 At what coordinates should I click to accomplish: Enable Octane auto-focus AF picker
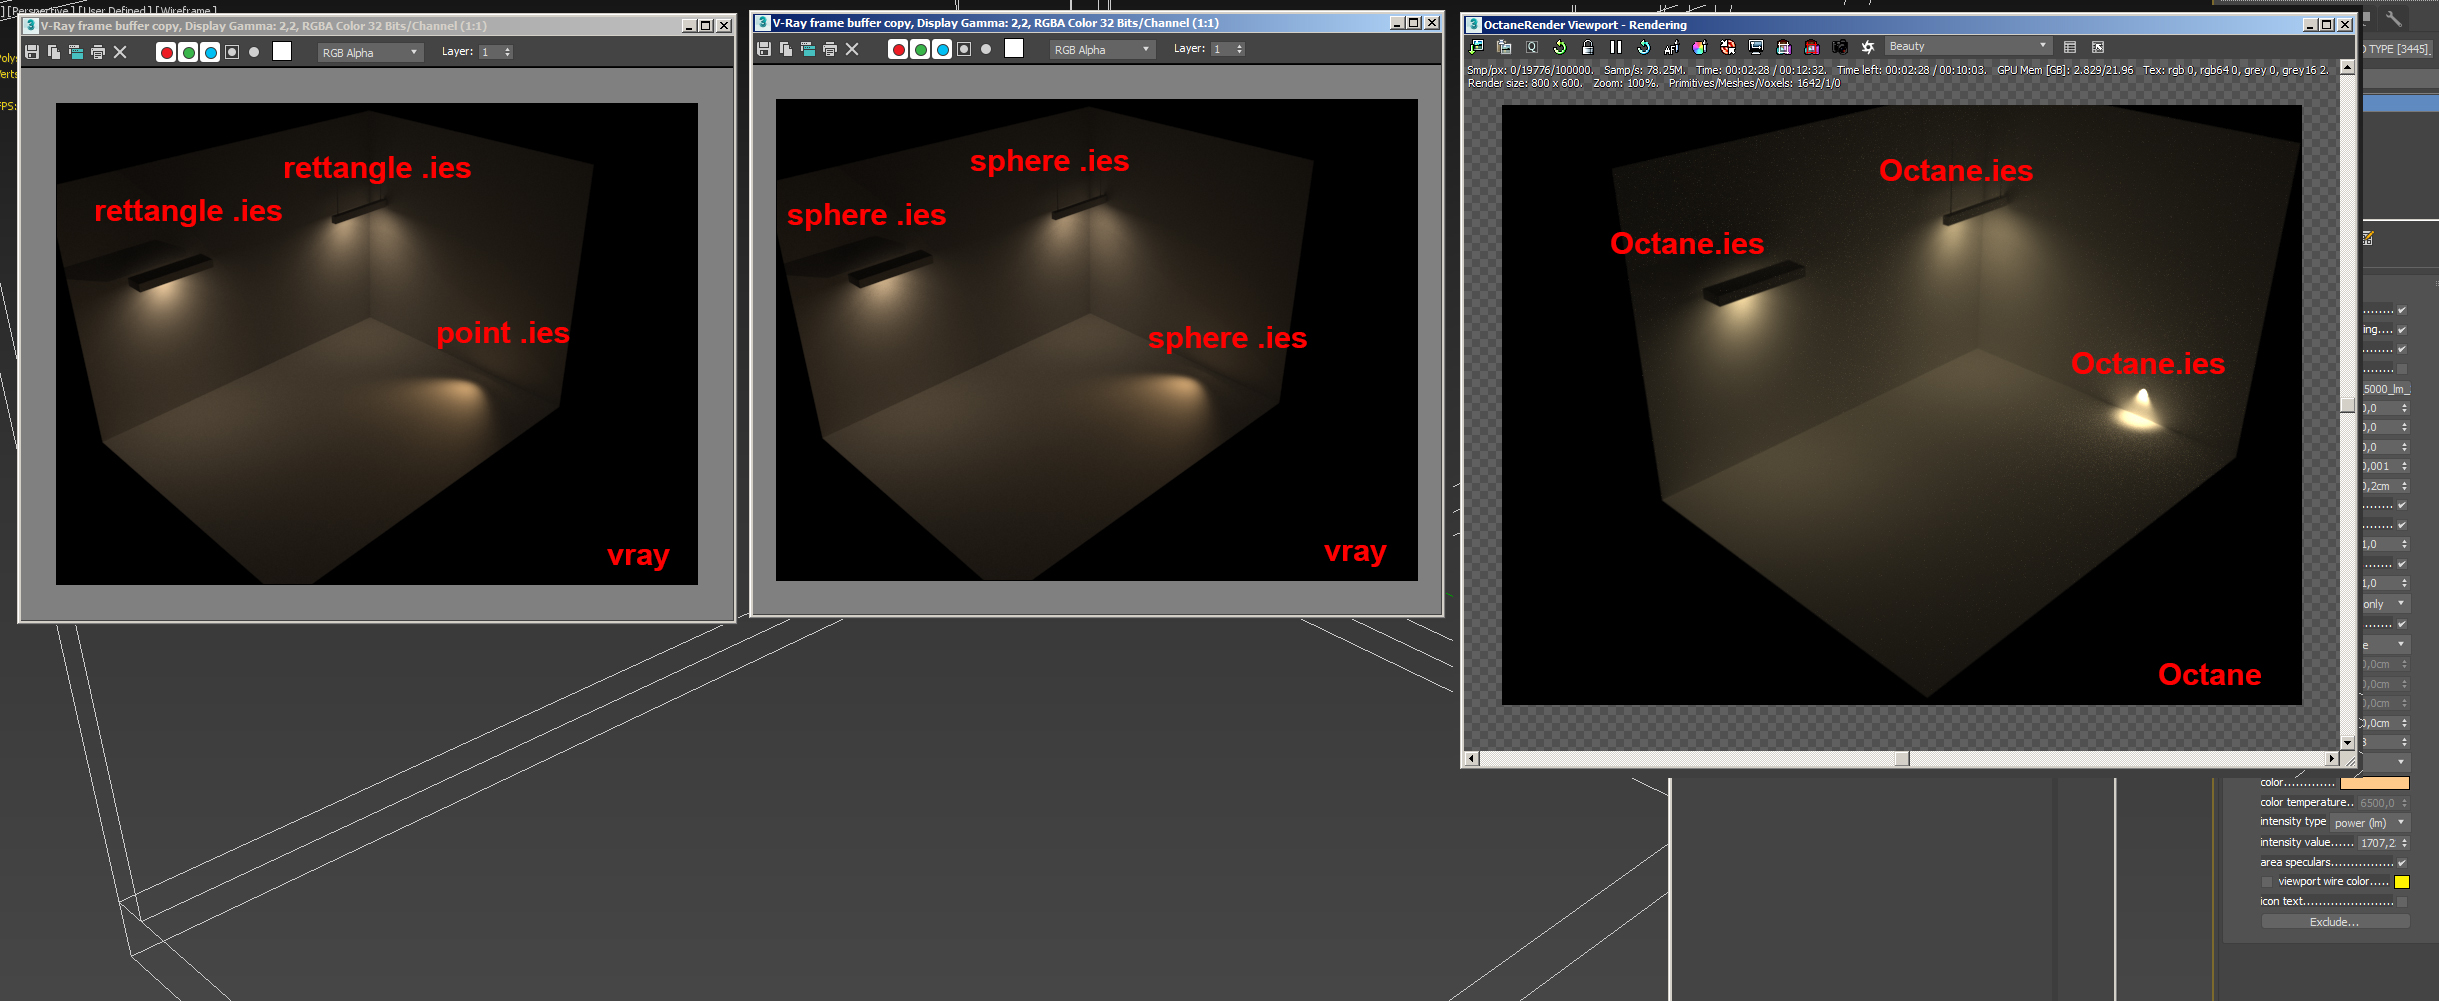coord(1672,47)
